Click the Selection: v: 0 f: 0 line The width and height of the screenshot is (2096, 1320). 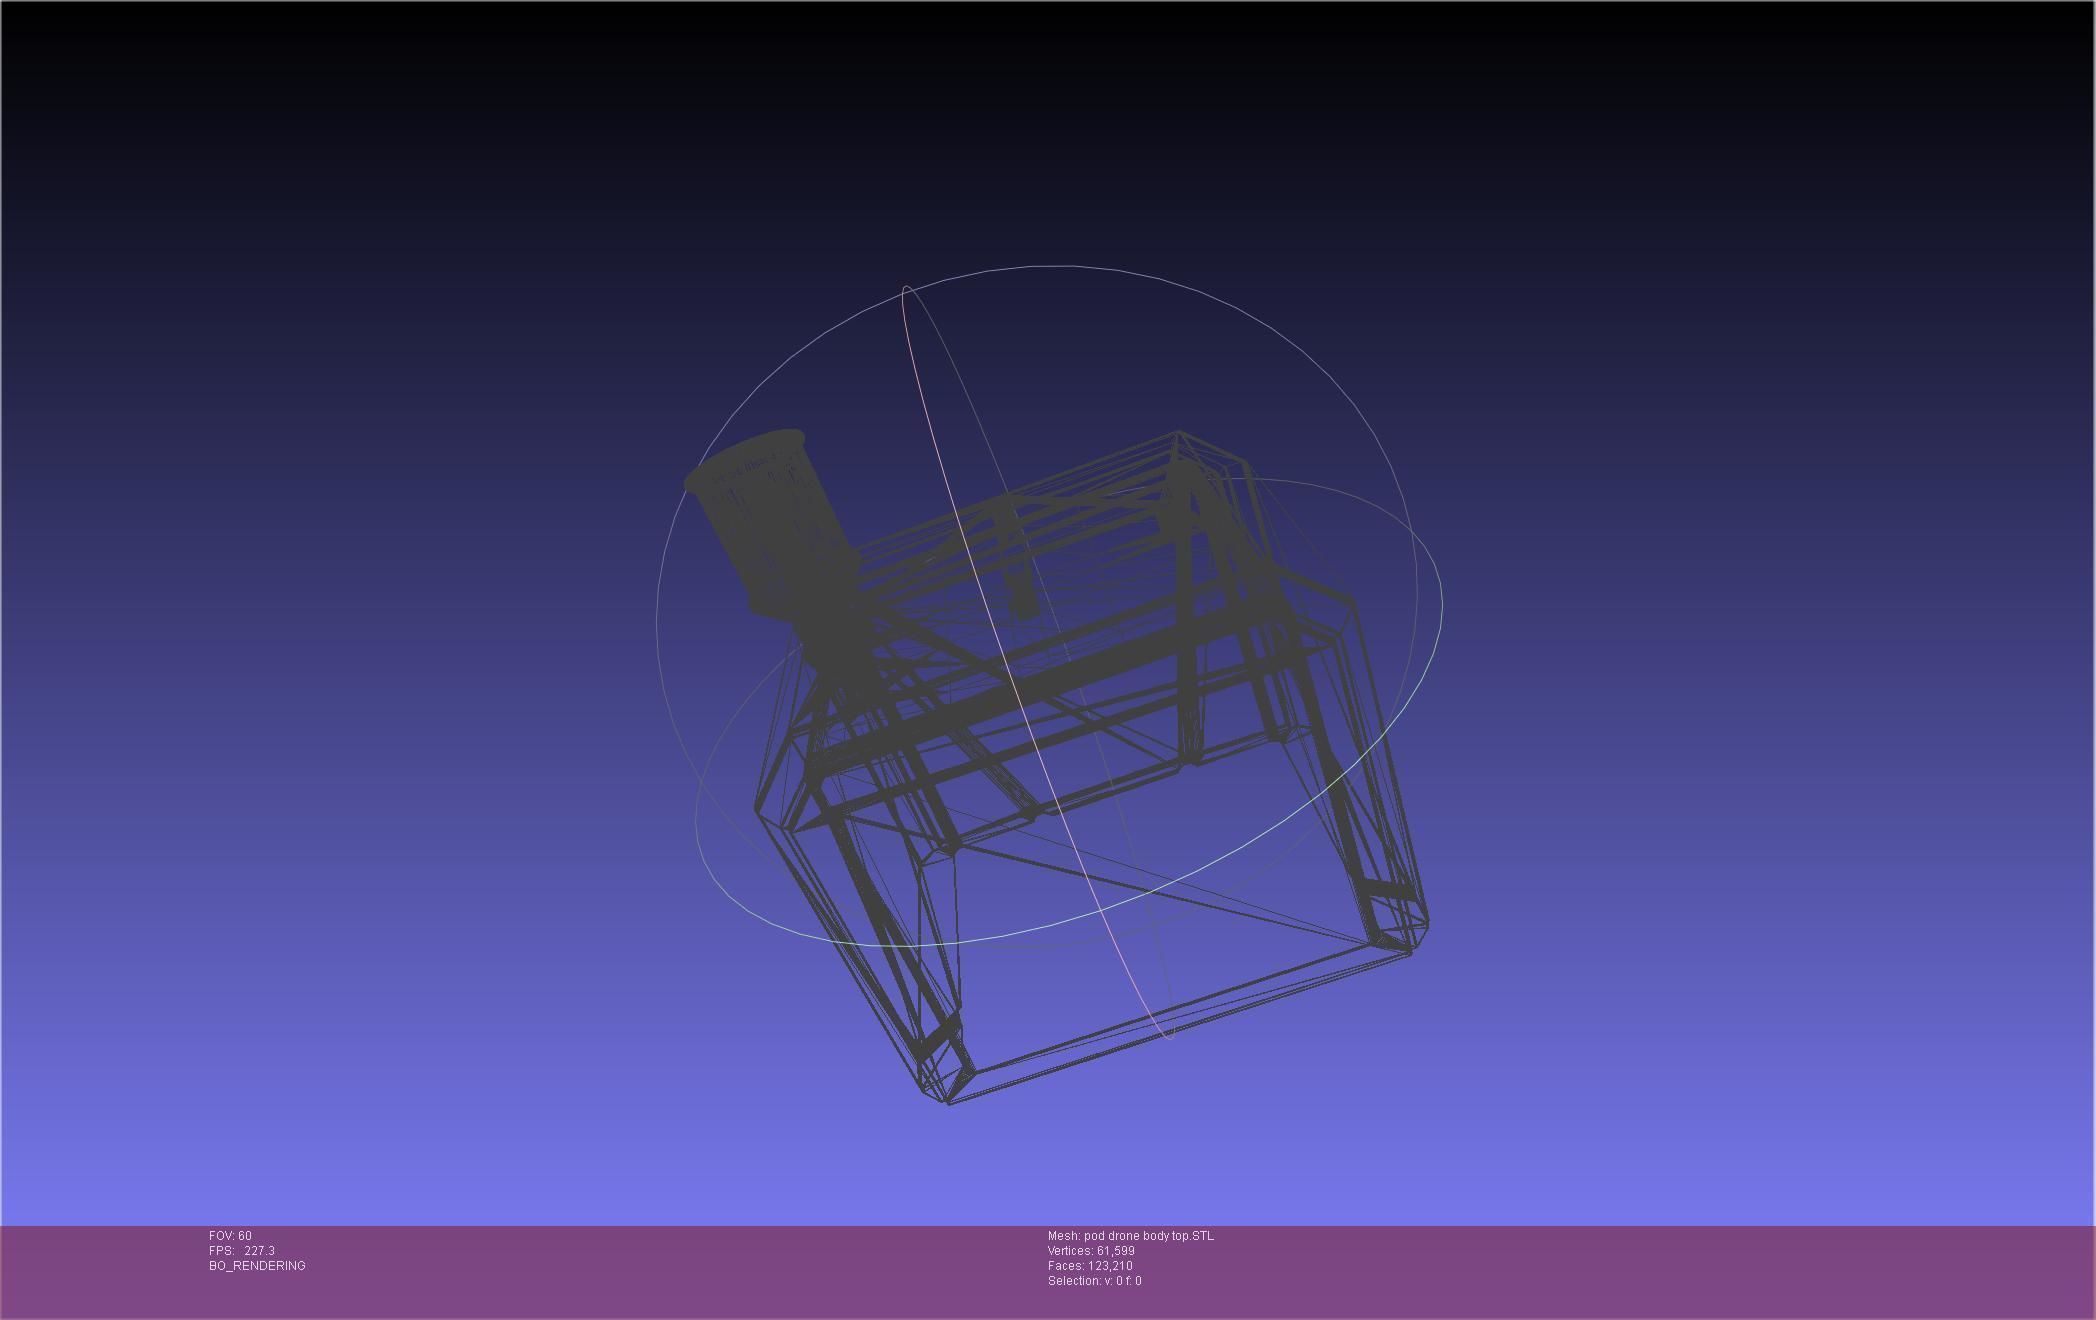(x=1094, y=1281)
